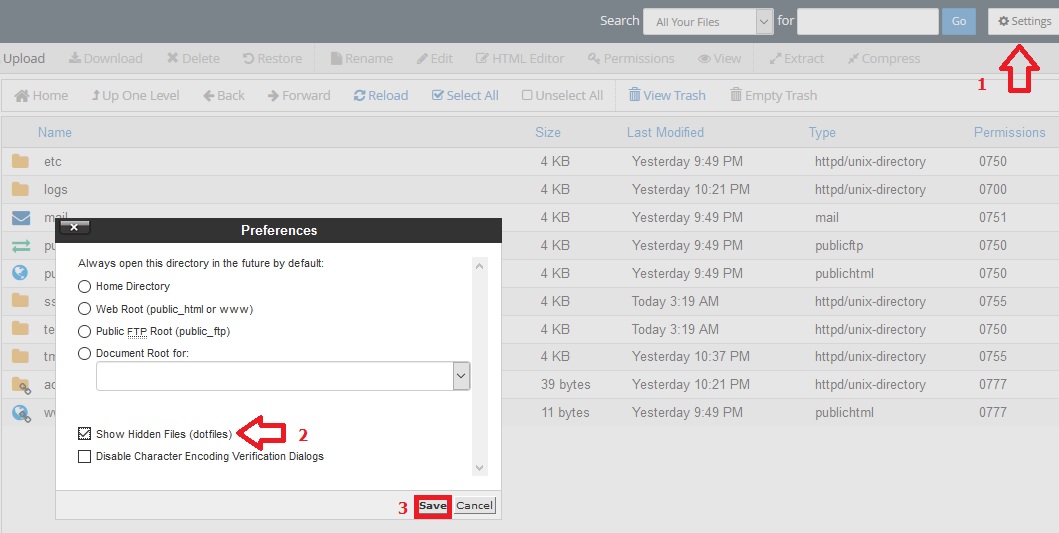Screen dimensions: 1059x533
Task: Select the logs folder name
Action: pyautogui.click(x=55, y=190)
